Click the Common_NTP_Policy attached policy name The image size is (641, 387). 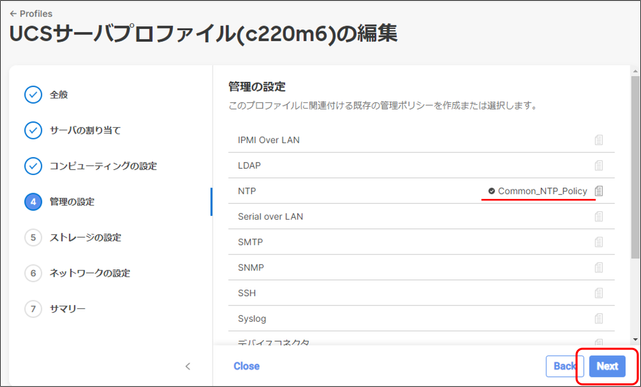tap(542, 191)
